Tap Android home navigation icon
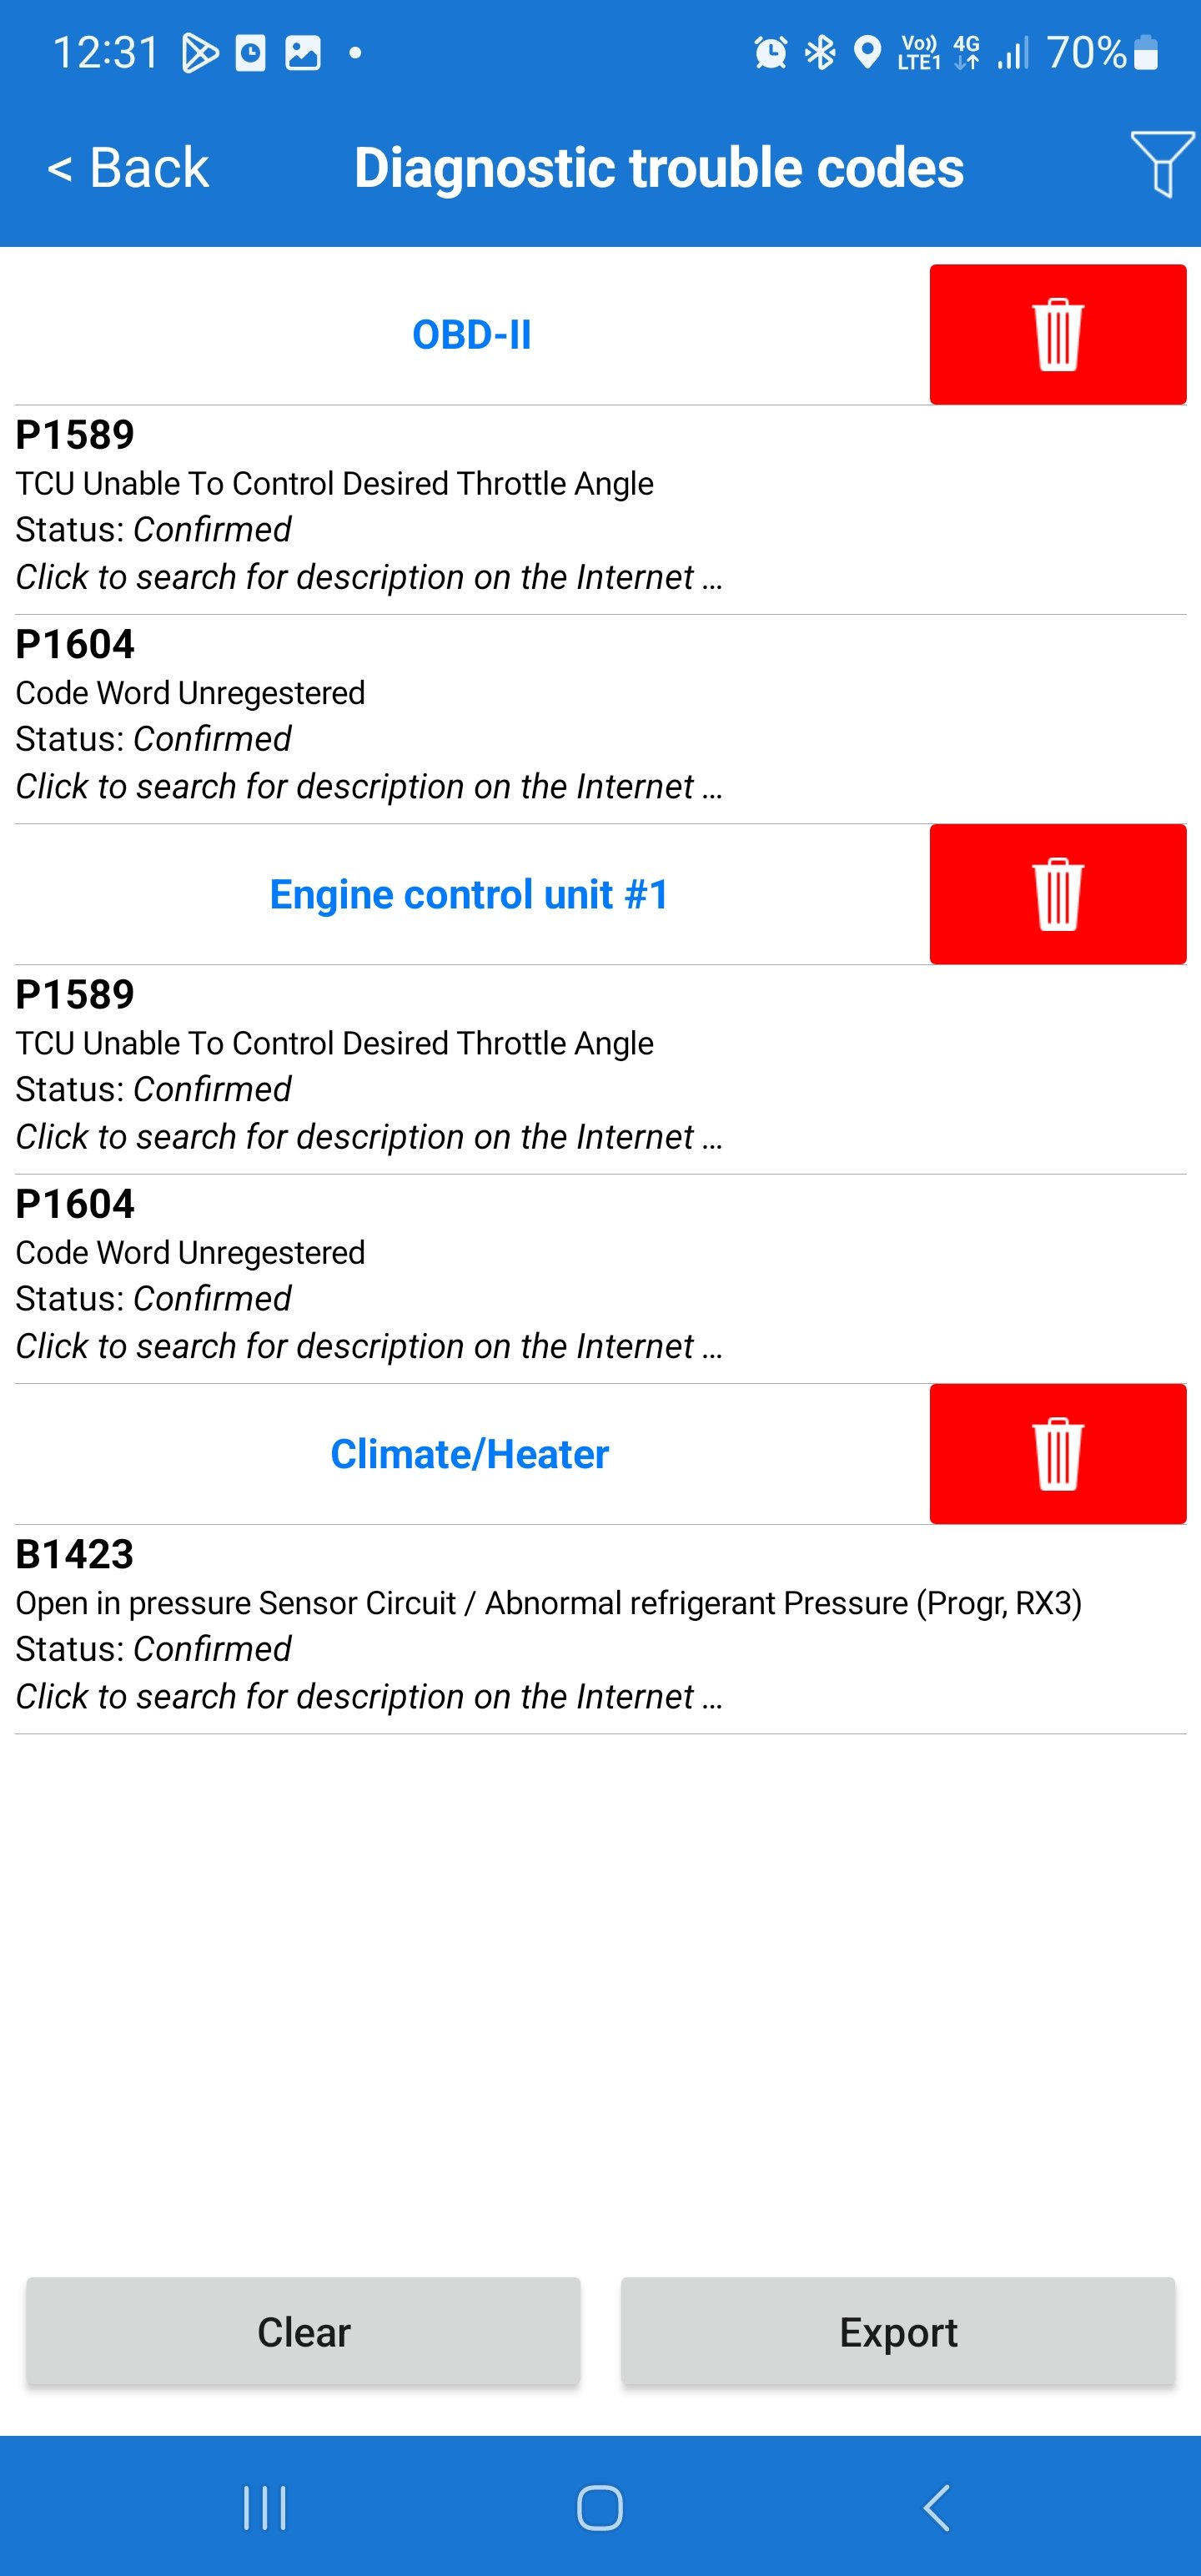Image resolution: width=1201 pixels, height=2576 pixels. coord(600,2508)
